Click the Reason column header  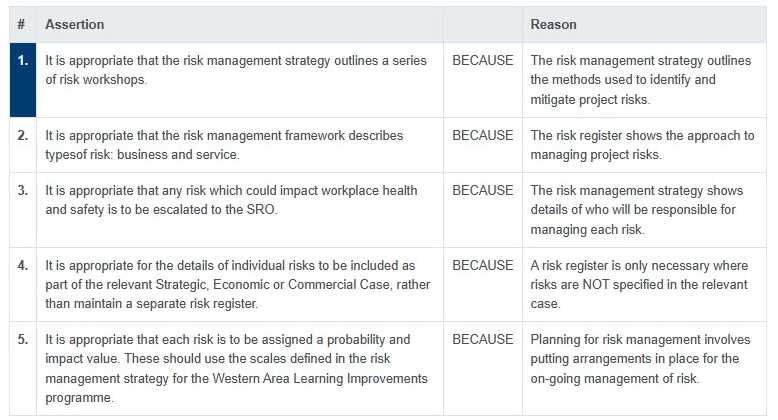pos(553,24)
